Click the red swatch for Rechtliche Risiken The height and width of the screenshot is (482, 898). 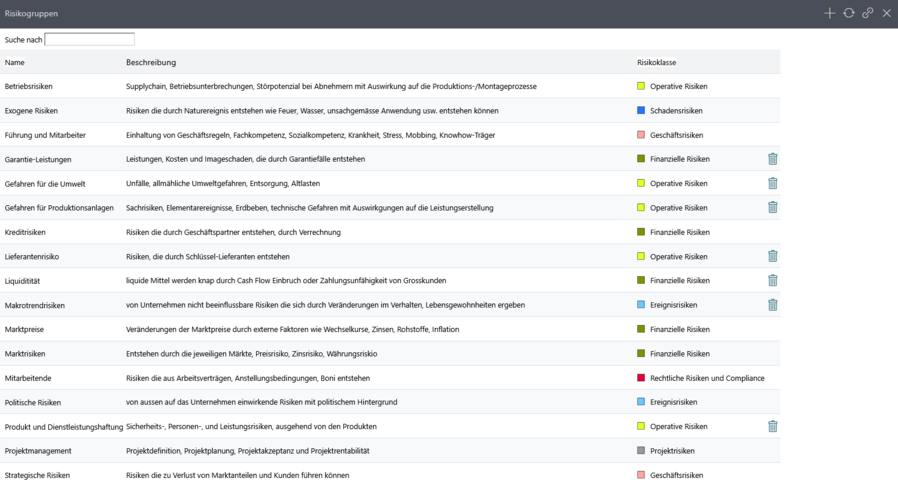[641, 378]
